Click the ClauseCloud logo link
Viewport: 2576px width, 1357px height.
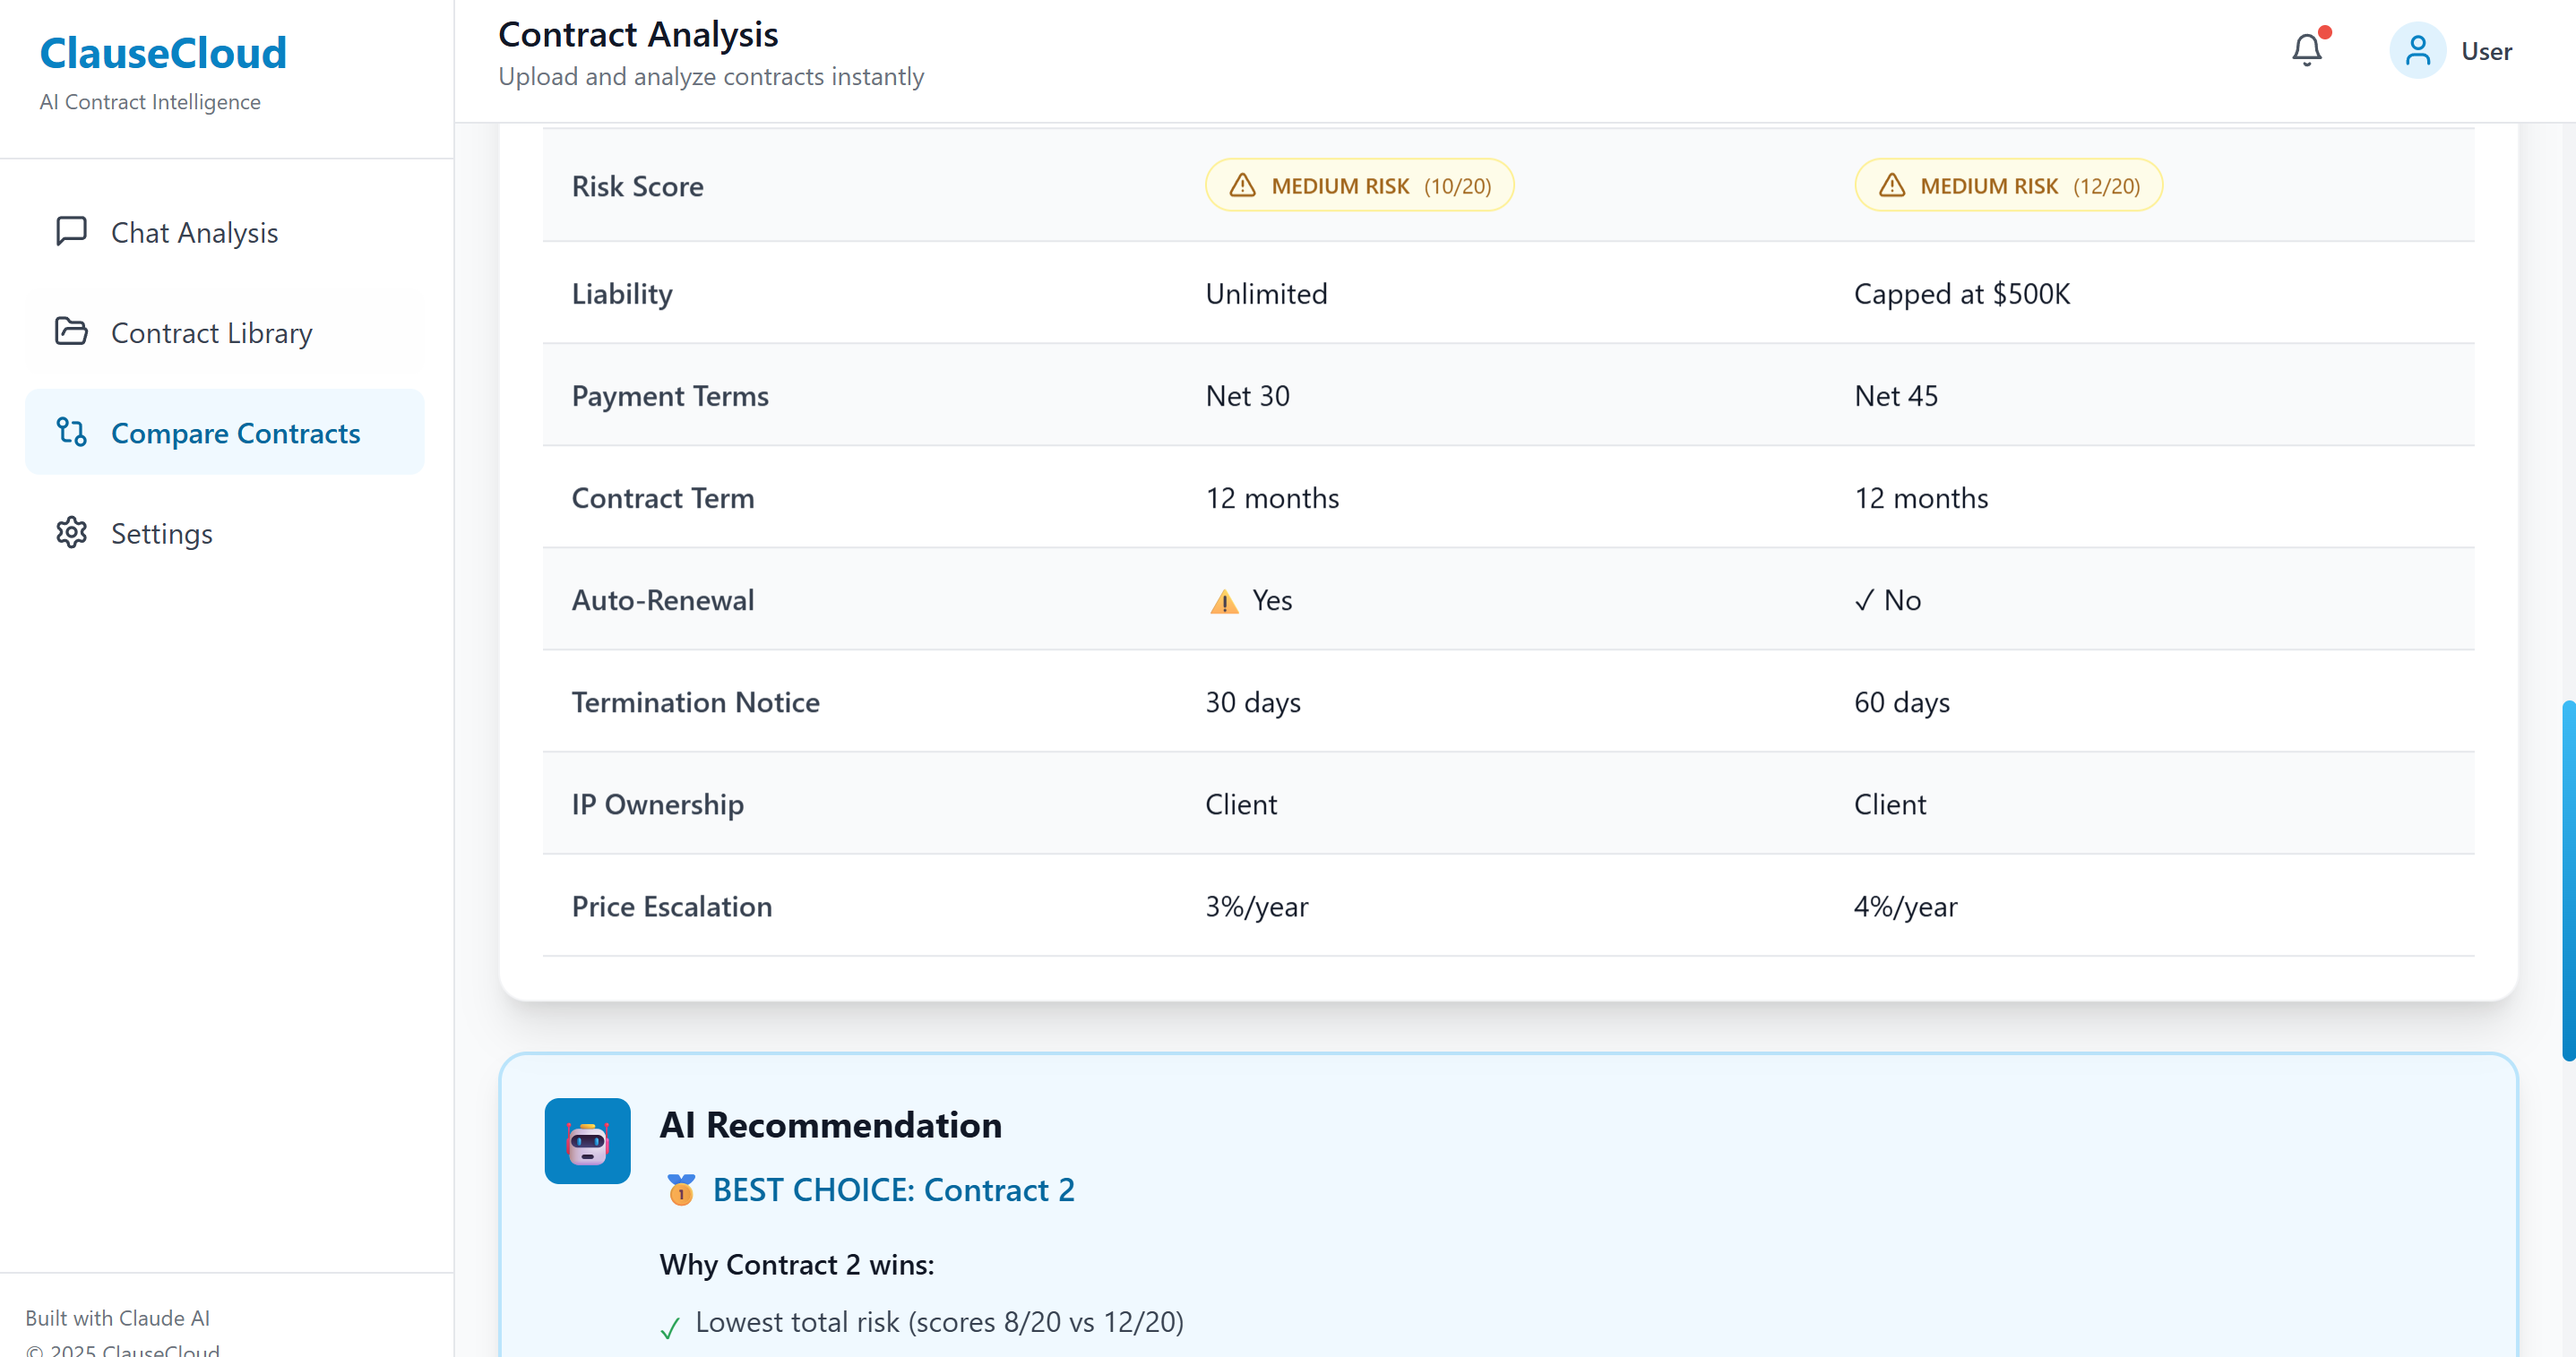click(163, 53)
